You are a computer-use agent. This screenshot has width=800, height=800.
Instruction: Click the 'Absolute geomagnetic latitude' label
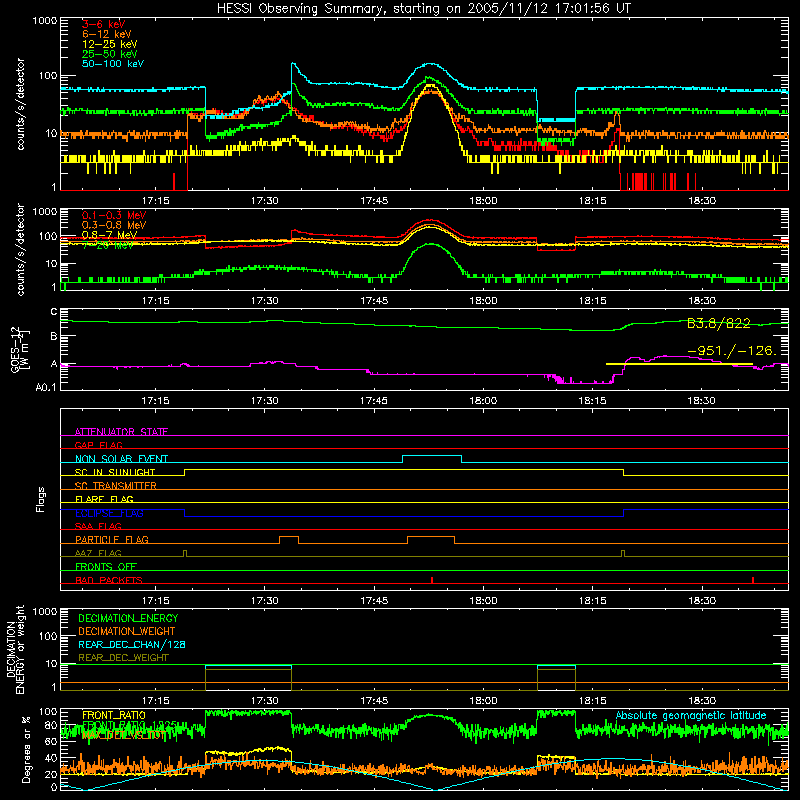point(691,715)
